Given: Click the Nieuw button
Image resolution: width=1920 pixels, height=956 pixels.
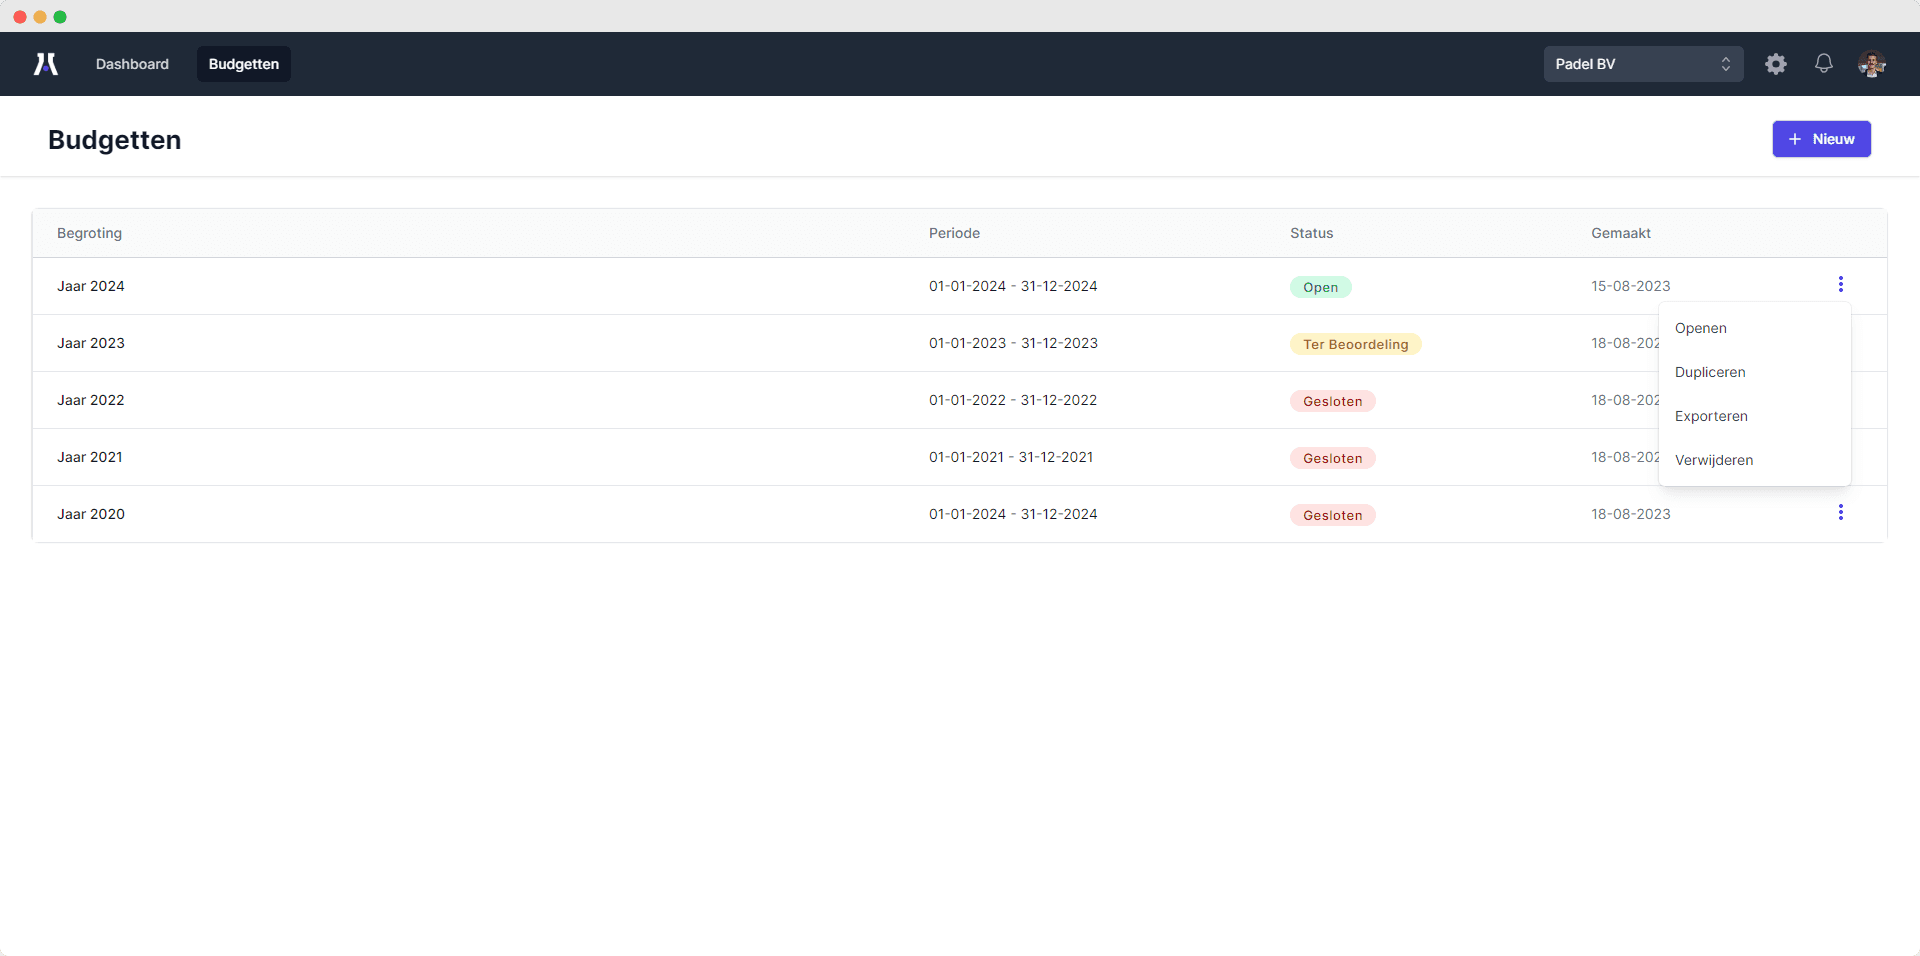Looking at the screenshot, I should point(1821,139).
